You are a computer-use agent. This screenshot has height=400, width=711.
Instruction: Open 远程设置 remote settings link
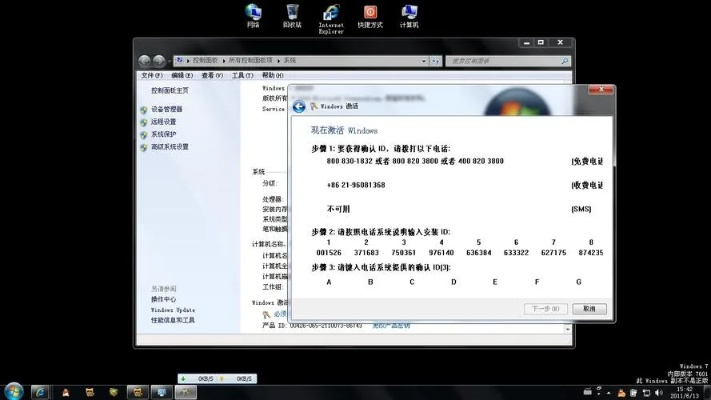[163, 122]
